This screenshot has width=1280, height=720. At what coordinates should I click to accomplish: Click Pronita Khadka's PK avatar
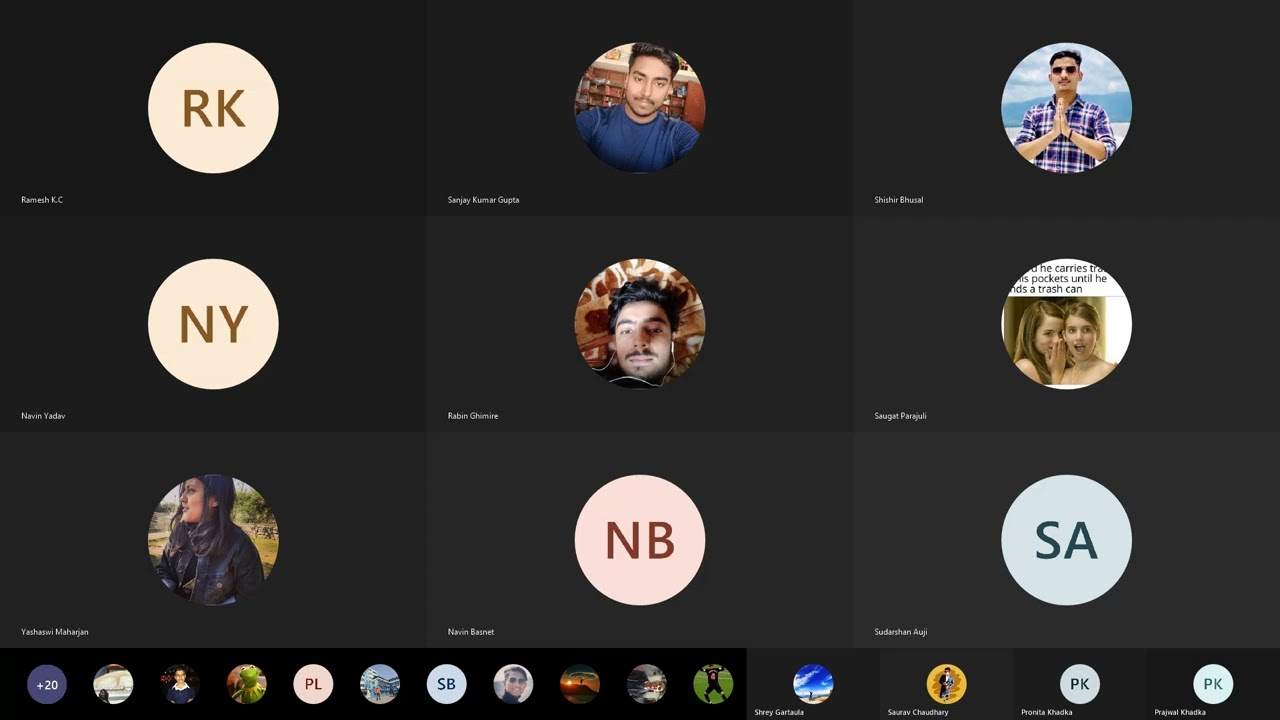point(1080,684)
